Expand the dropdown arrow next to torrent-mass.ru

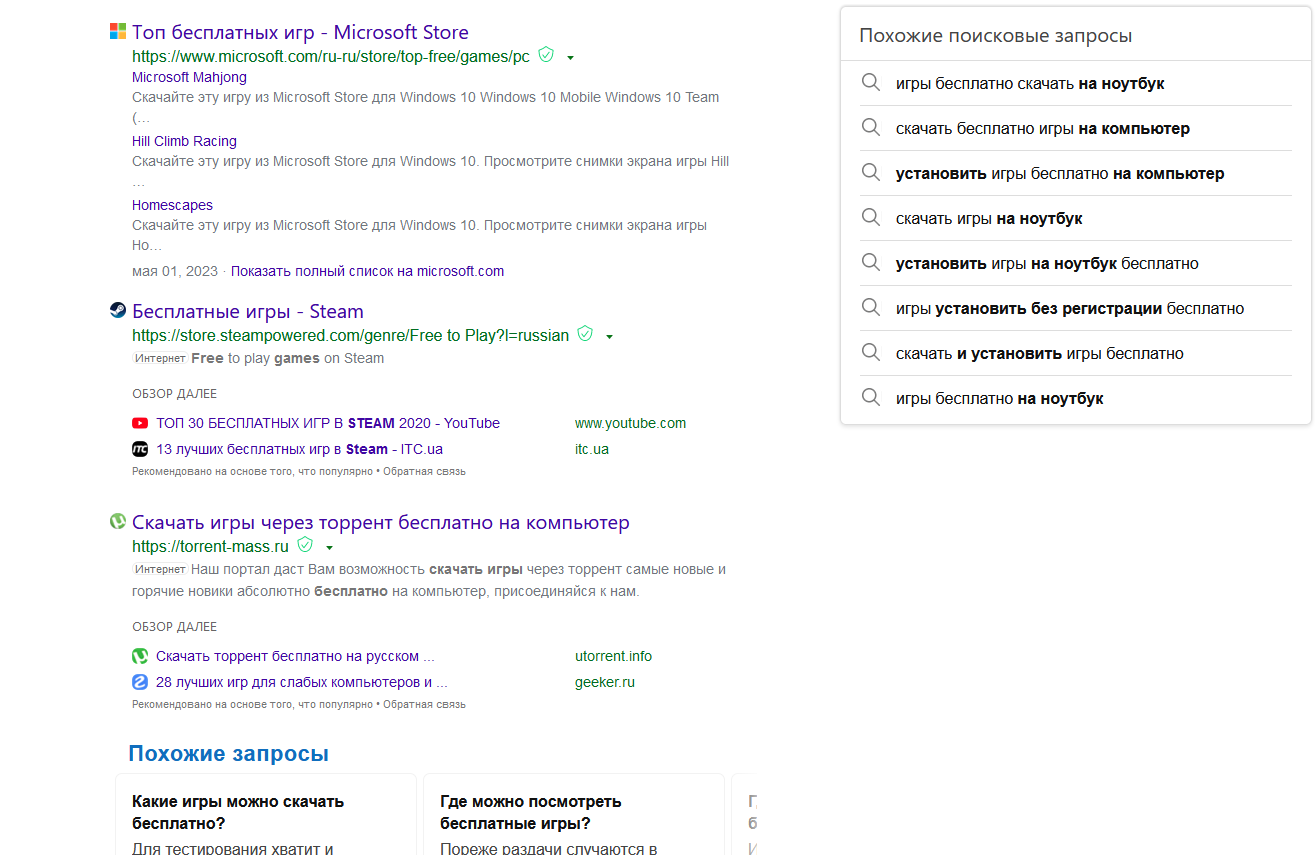point(329,548)
